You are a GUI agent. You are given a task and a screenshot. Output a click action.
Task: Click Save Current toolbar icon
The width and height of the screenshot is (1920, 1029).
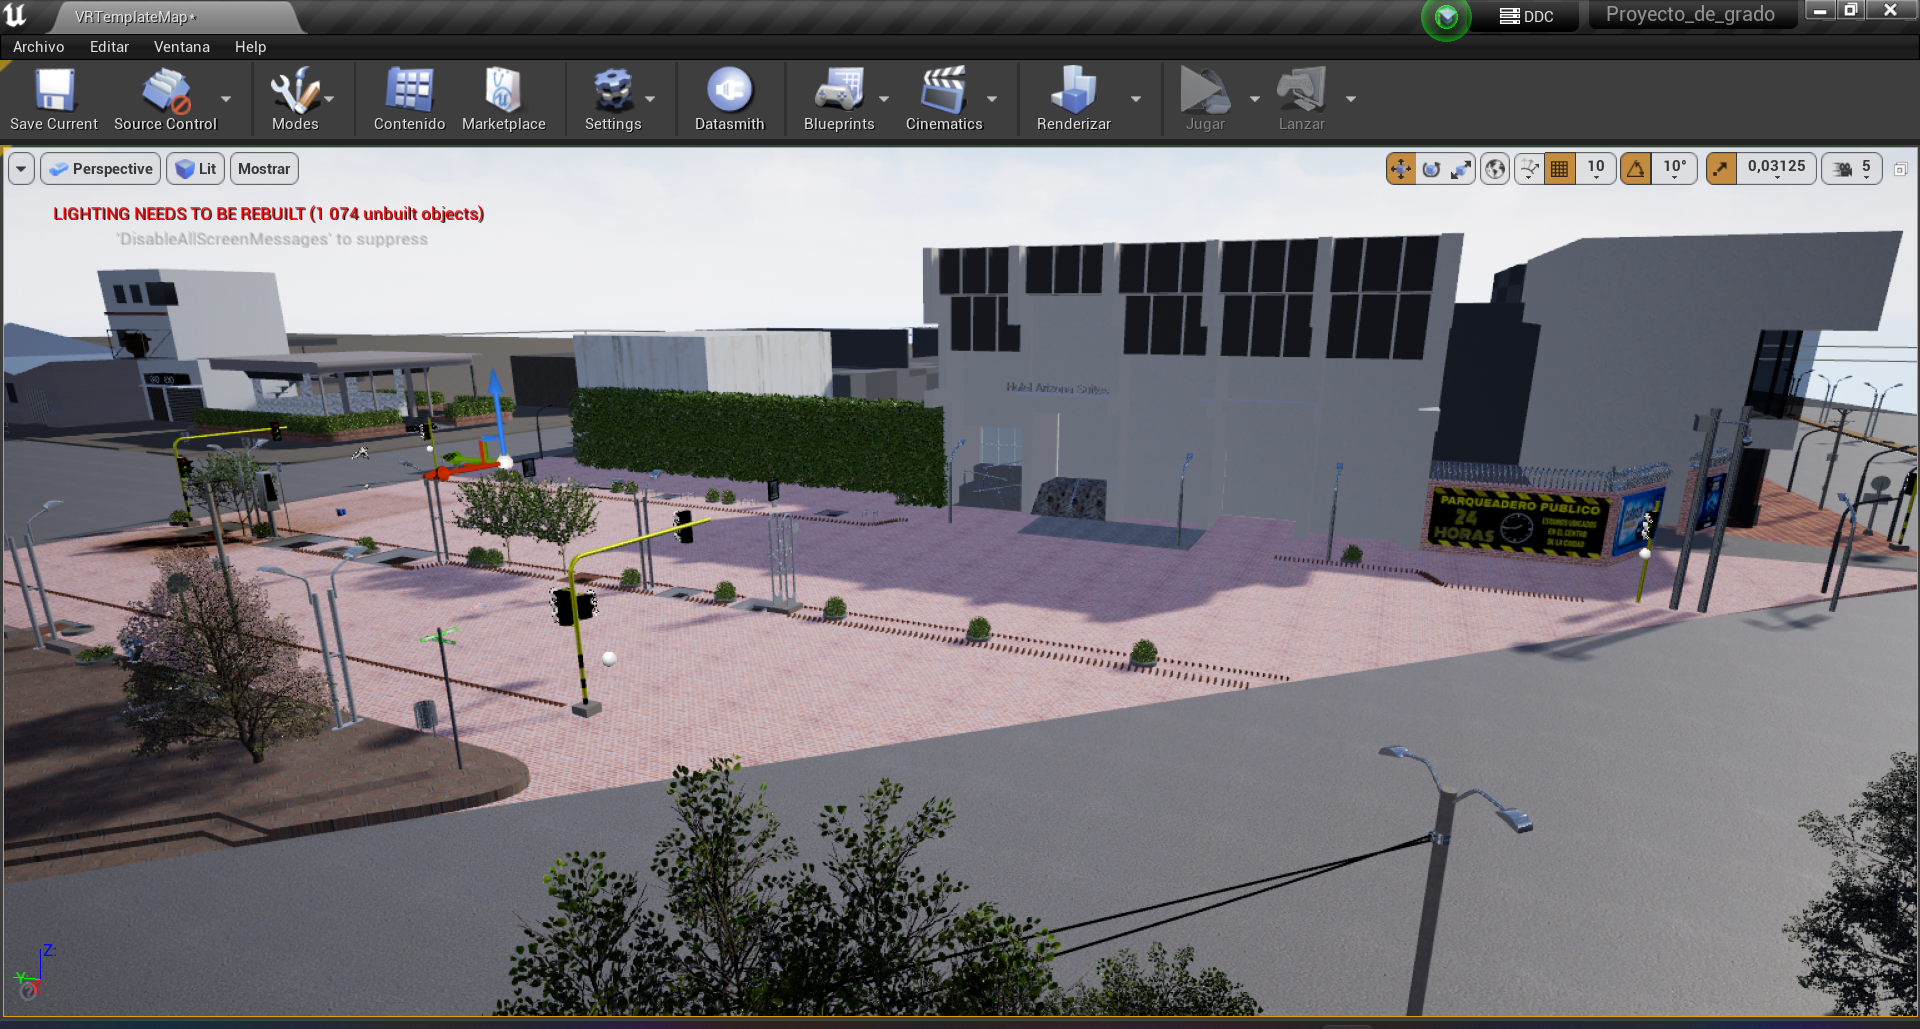[x=54, y=98]
